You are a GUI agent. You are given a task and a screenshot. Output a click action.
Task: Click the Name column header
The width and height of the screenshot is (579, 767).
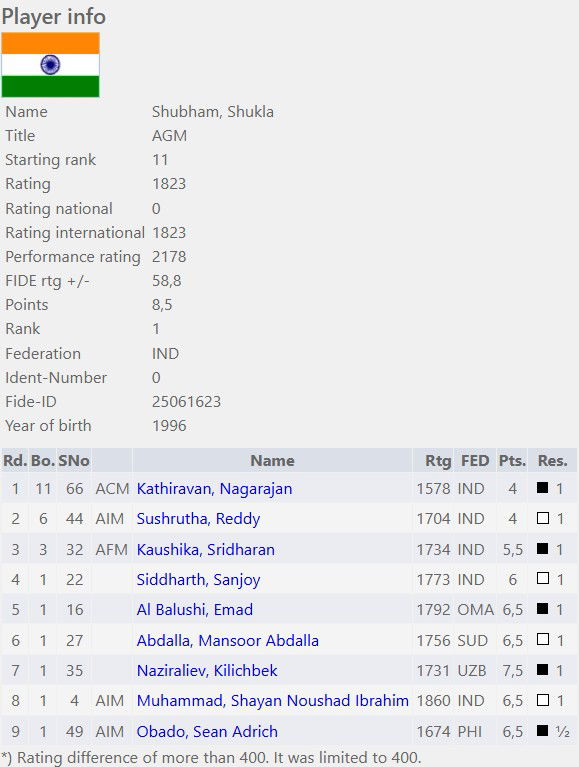pos(272,460)
